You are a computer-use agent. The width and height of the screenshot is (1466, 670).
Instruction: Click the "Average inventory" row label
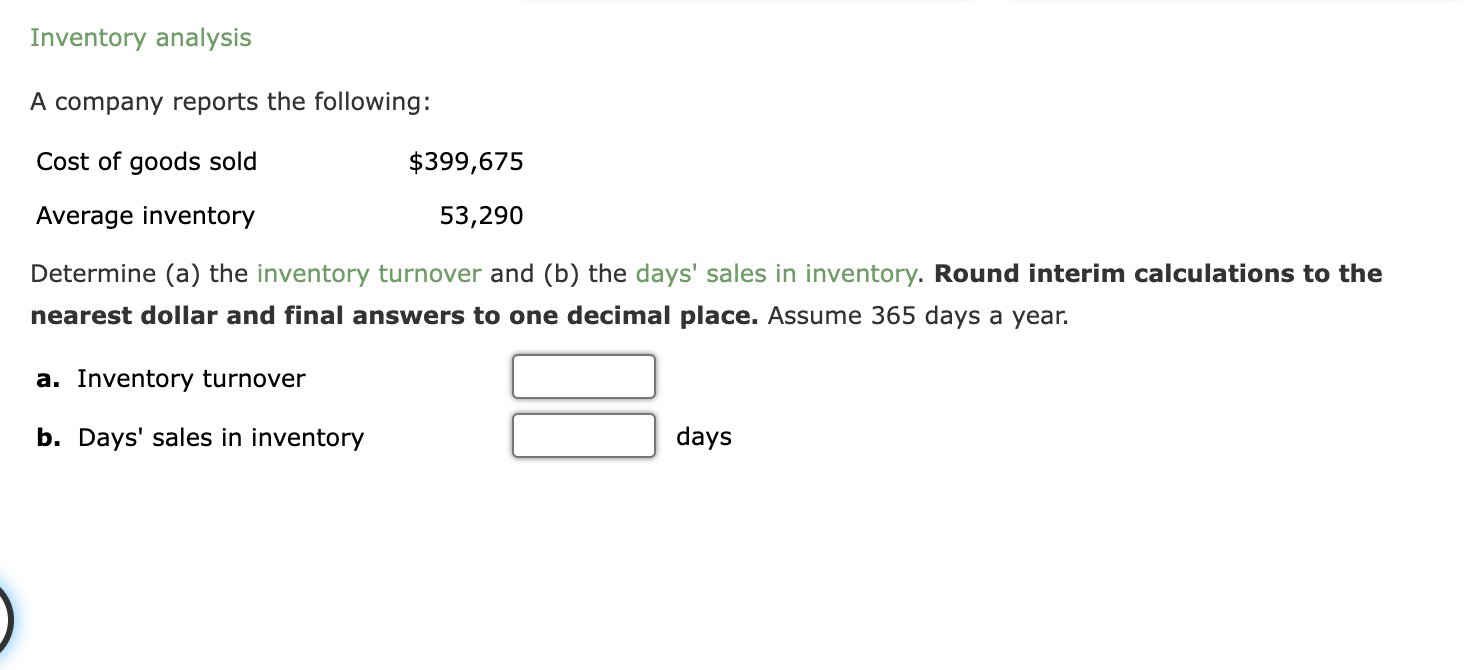coord(146,216)
